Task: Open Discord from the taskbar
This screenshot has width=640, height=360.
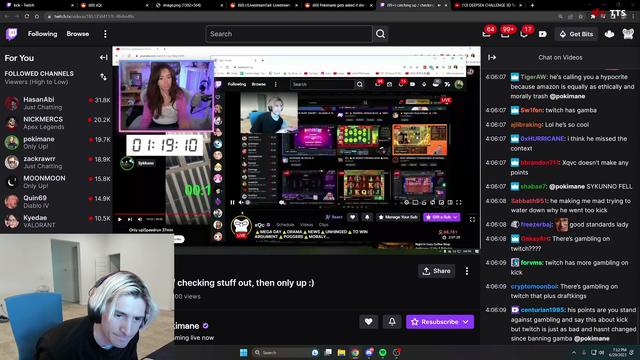Action: (x=369, y=353)
